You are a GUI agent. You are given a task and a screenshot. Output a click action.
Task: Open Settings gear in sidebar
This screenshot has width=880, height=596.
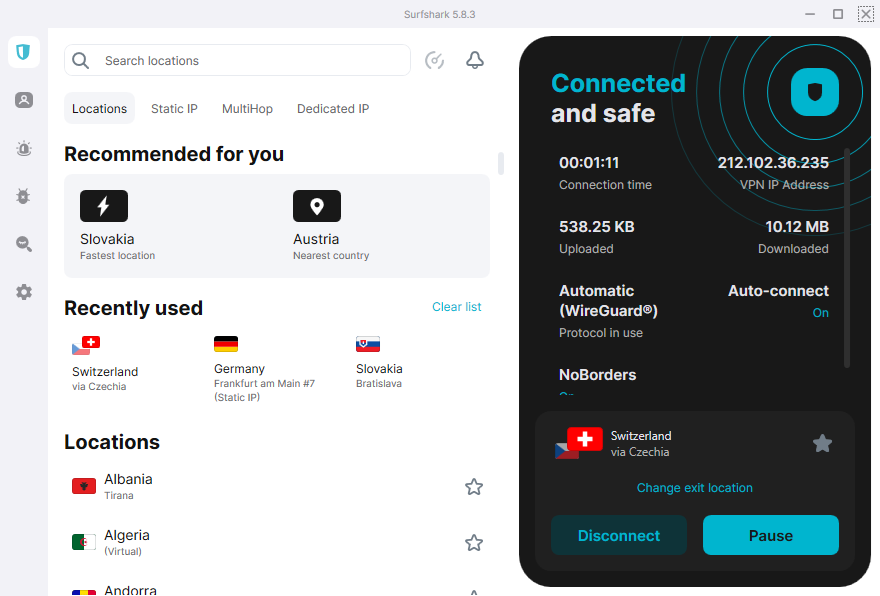[x=24, y=292]
